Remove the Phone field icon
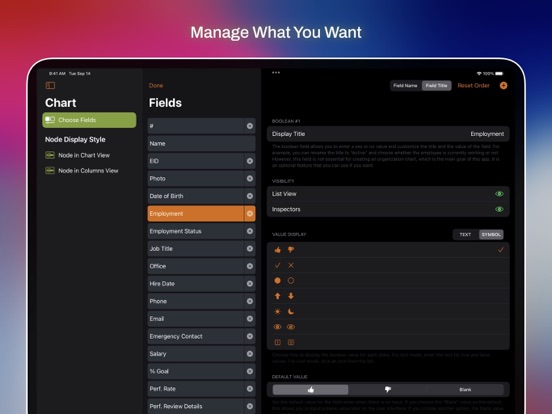Screen dimensions: 552x414 (250, 301)
